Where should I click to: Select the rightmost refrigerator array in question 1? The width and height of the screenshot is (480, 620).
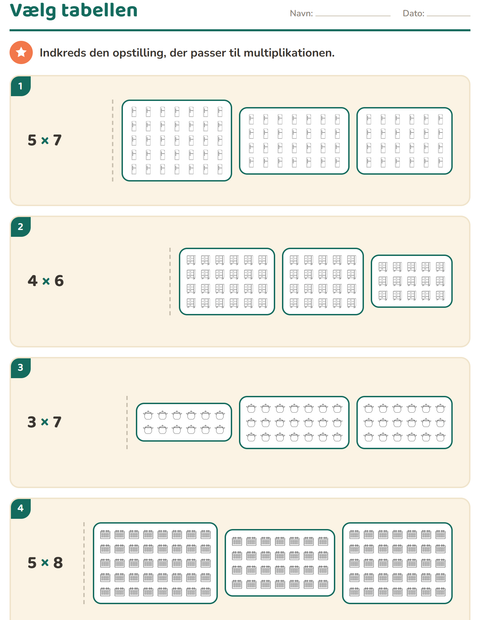404,141
